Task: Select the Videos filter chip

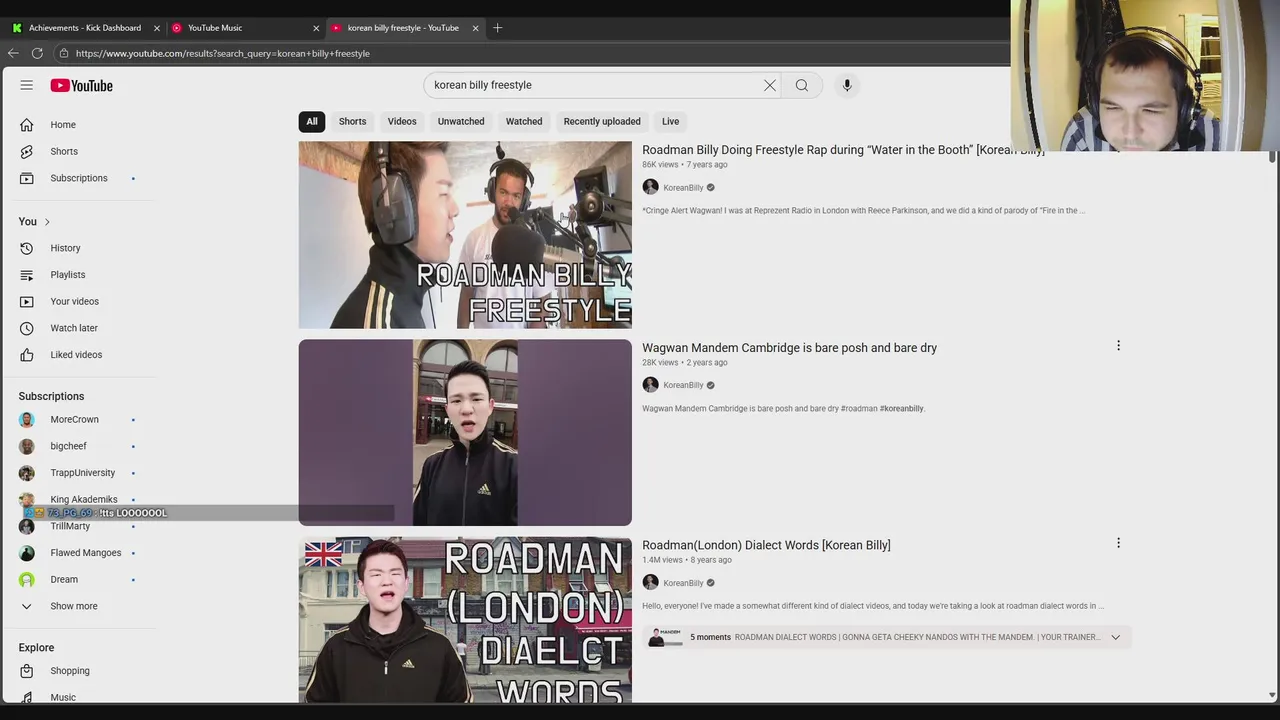Action: pyautogui.click(x=402, y=122)
